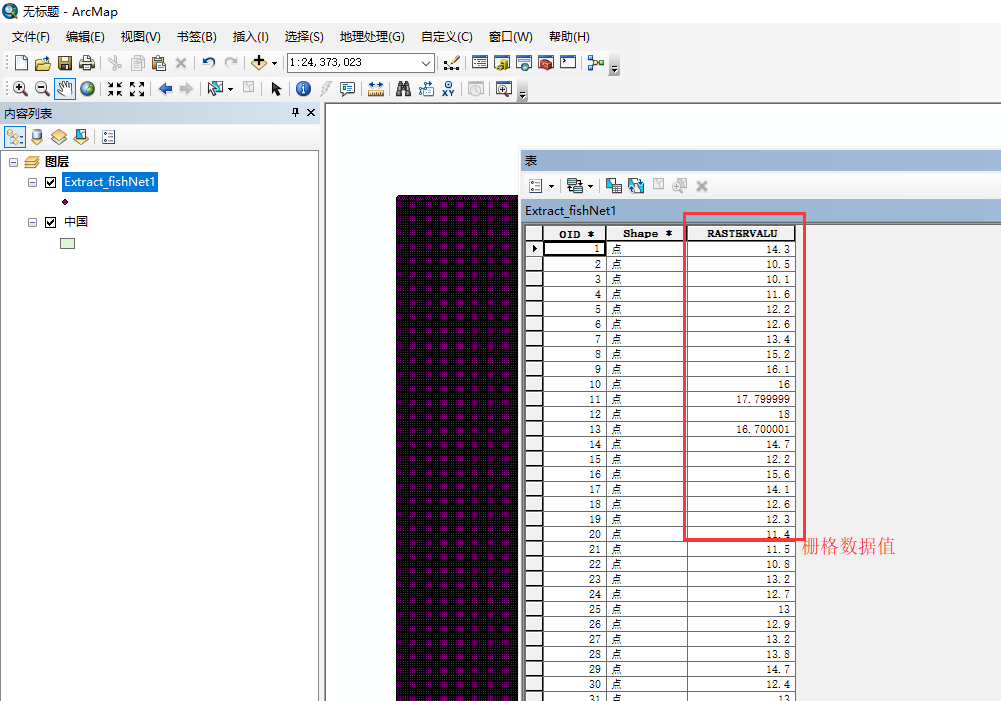Open the Table Options dropdown
Image resolution: width=1001 pixels, height=701 pixels.
pyautogui.click(x=541, y=186)
